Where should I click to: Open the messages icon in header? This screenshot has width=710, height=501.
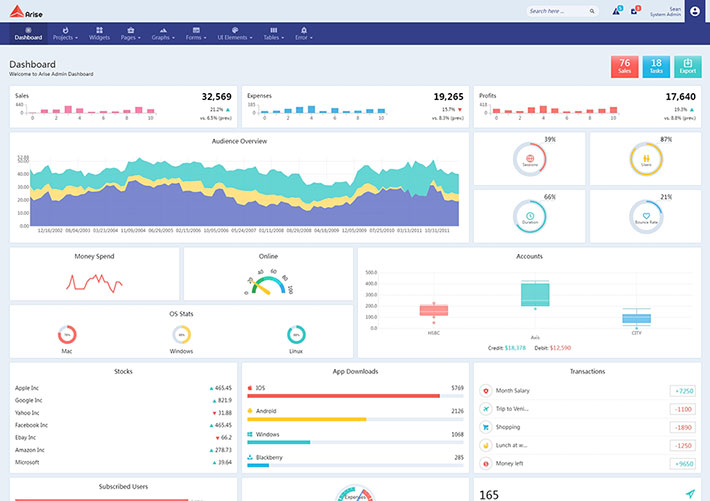pos(634,11)
